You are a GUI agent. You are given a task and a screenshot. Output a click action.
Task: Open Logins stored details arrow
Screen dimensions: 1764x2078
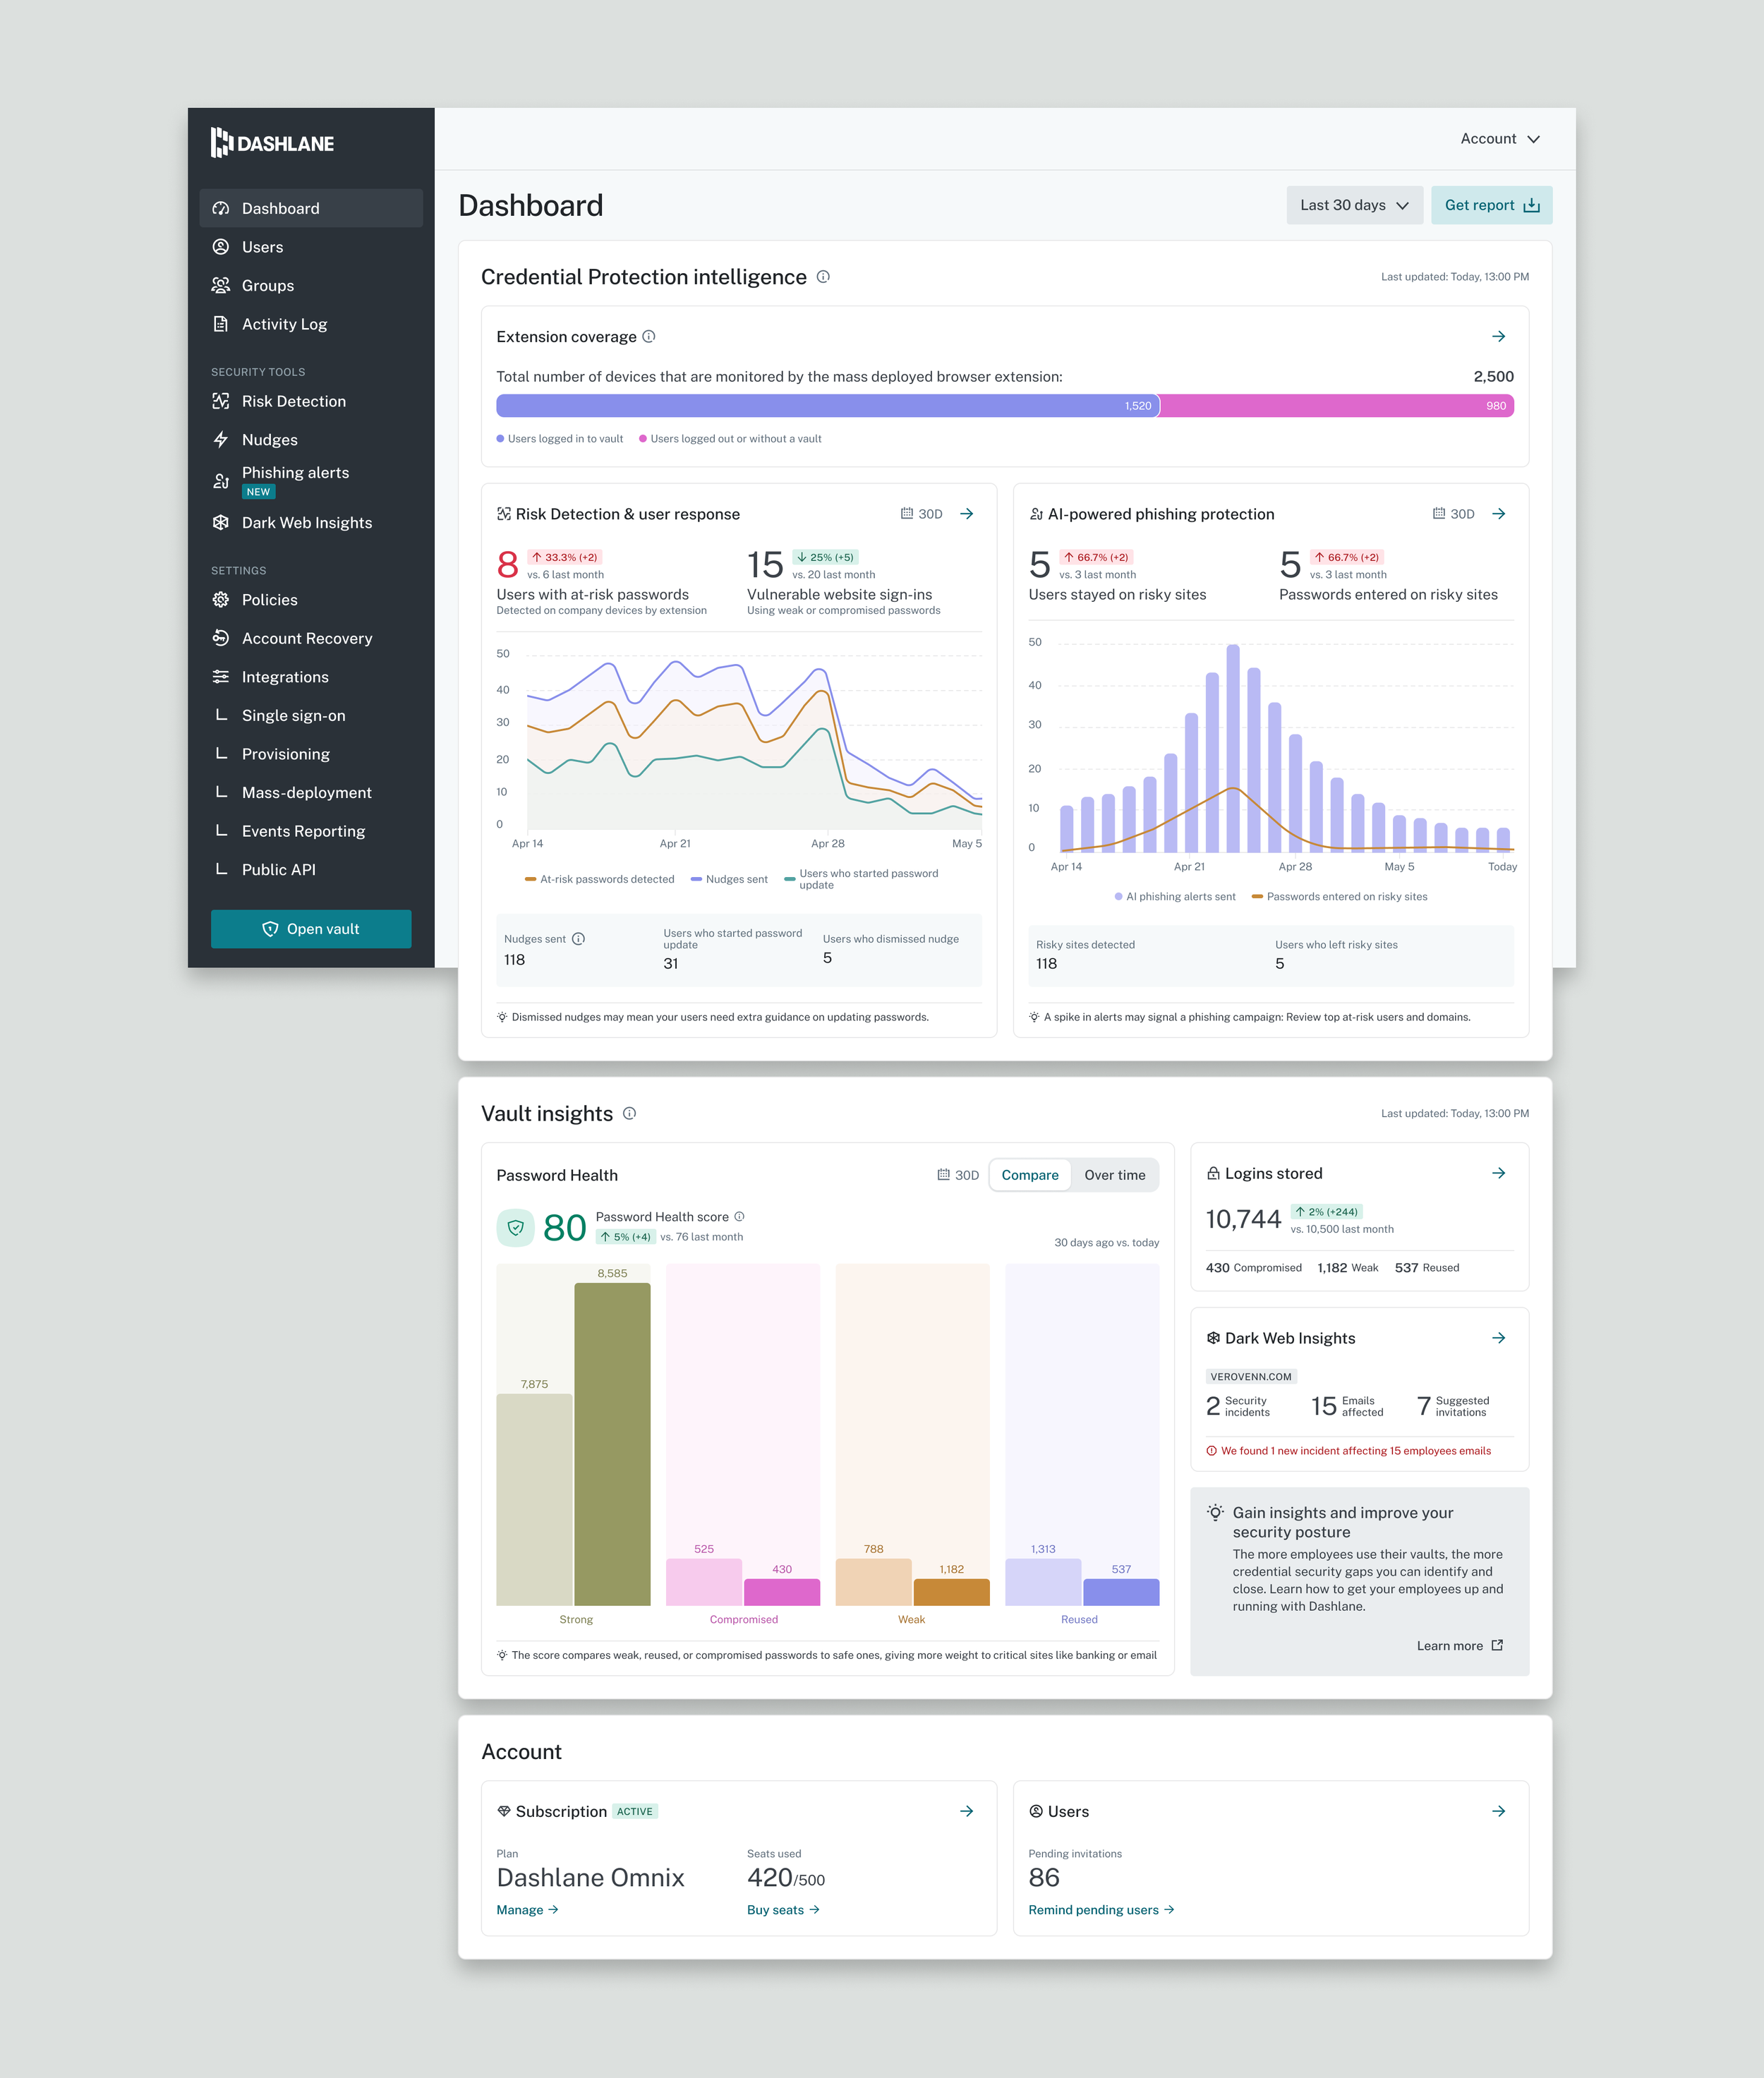tap(1498, 1173)
